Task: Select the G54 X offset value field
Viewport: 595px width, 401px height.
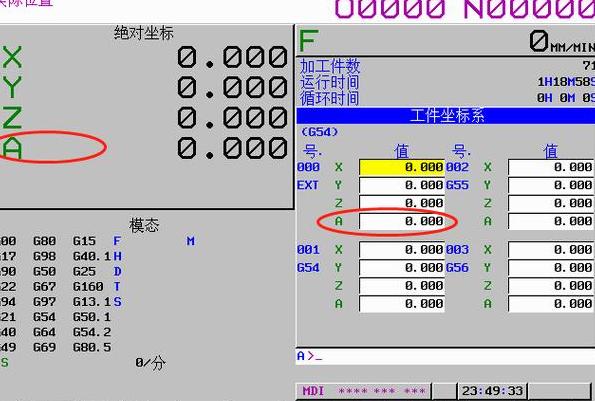Action: (x=402, y=250)
